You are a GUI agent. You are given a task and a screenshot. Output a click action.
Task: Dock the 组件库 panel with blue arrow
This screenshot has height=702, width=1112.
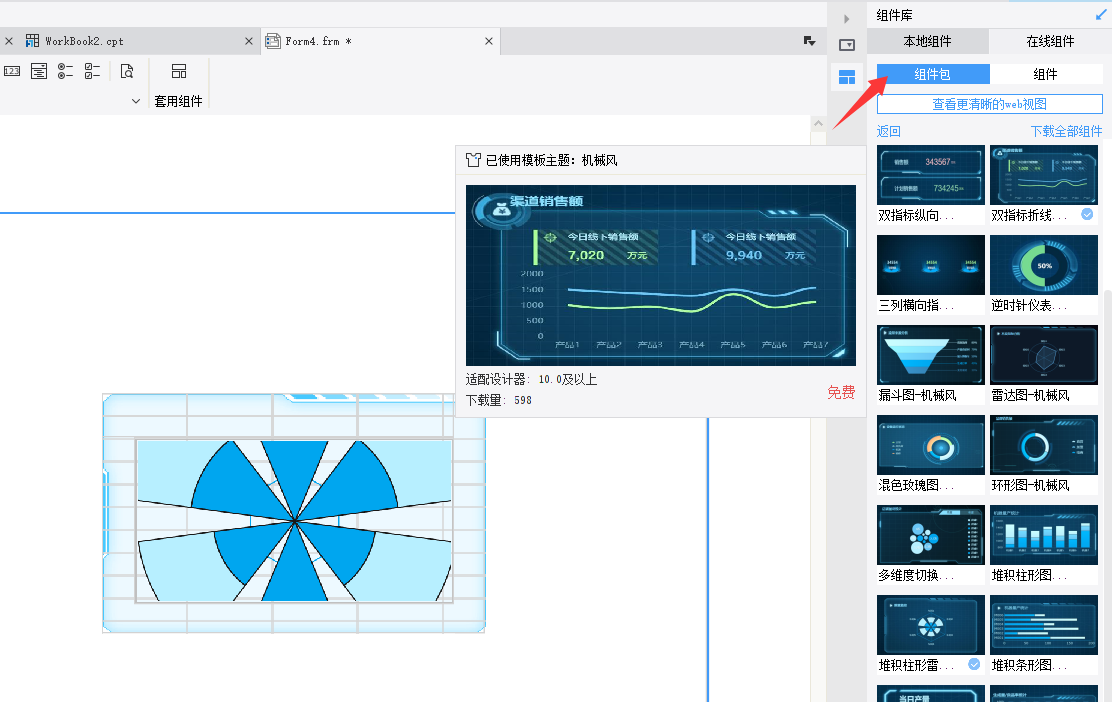click(1101, 14)
